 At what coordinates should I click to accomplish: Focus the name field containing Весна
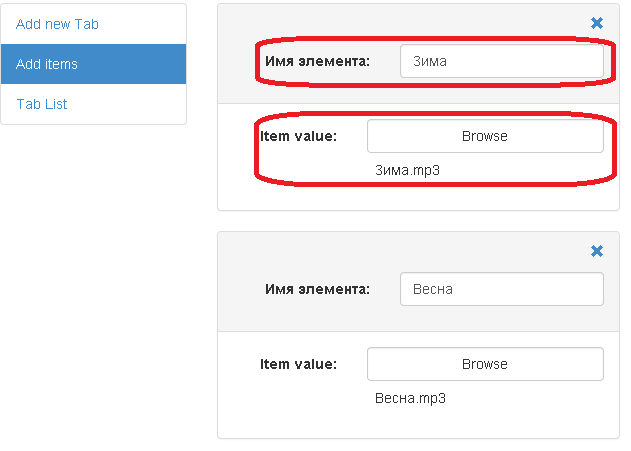point(502,289)
